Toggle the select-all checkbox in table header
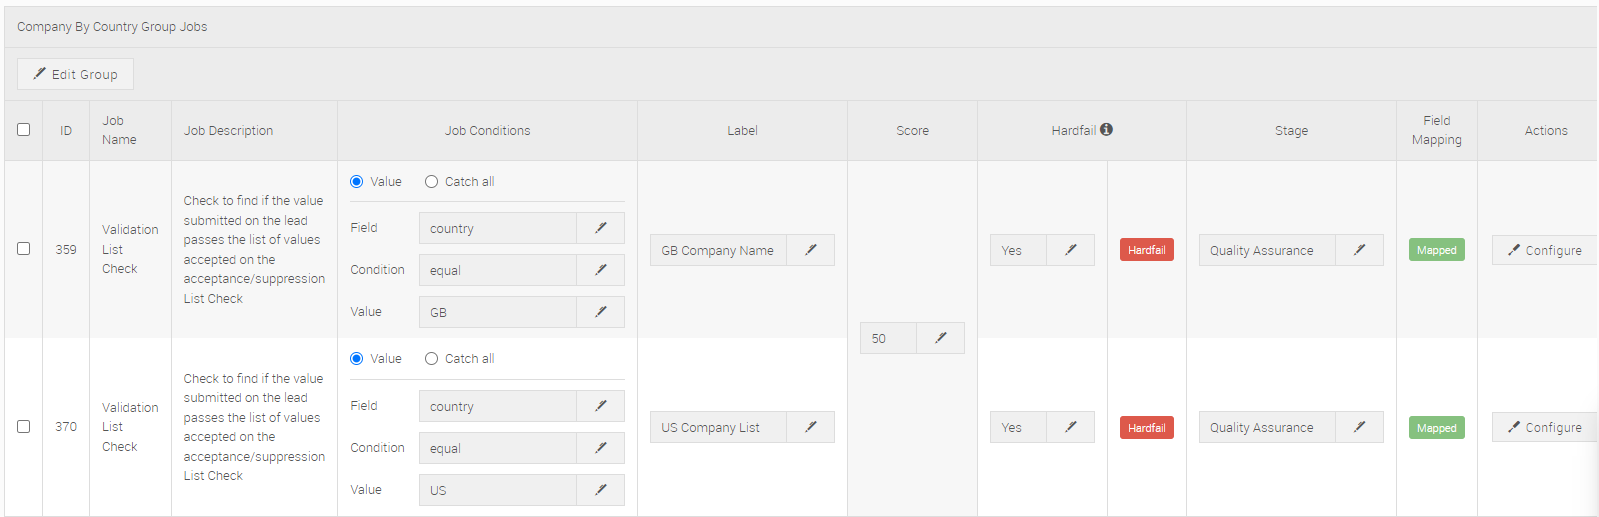 (x=24, y=130)
